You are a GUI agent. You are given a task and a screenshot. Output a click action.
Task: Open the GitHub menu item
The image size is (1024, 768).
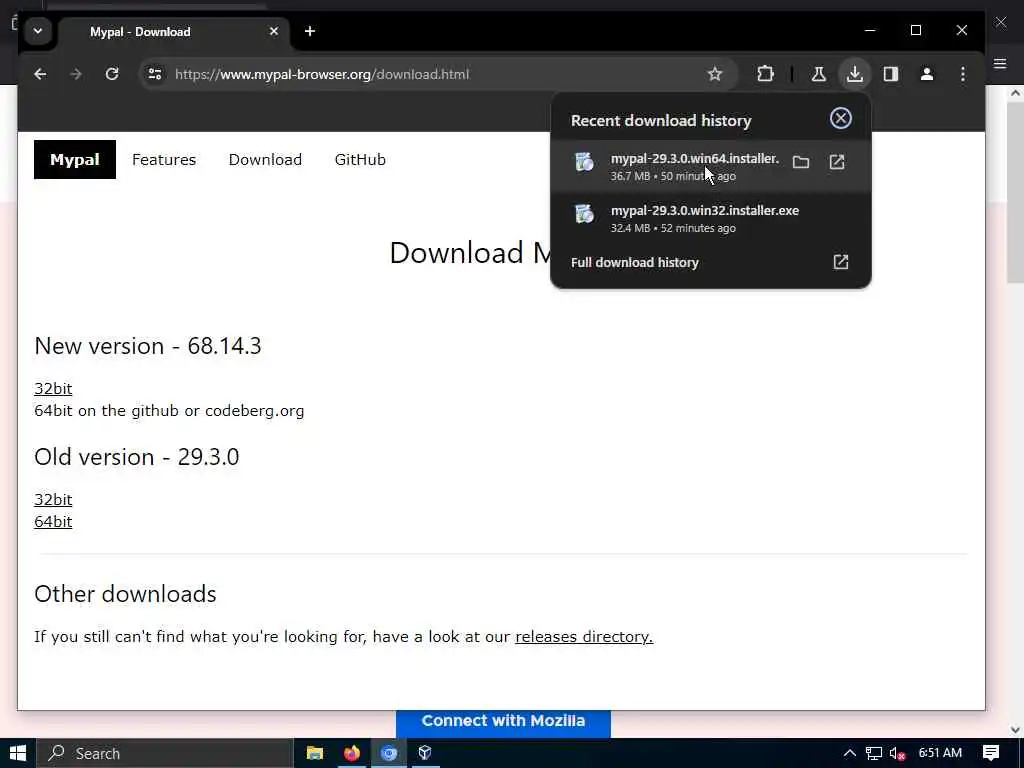coord(360,159)
